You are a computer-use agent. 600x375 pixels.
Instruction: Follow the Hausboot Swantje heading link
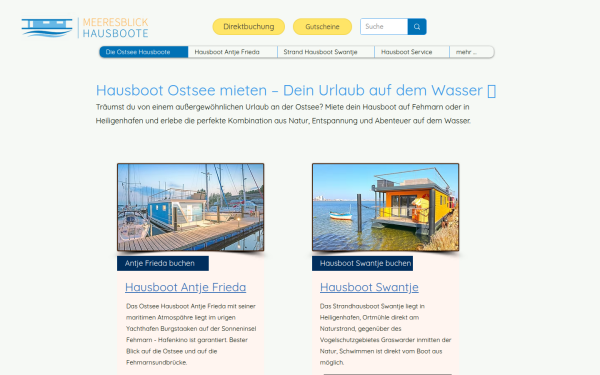point(369,287)
